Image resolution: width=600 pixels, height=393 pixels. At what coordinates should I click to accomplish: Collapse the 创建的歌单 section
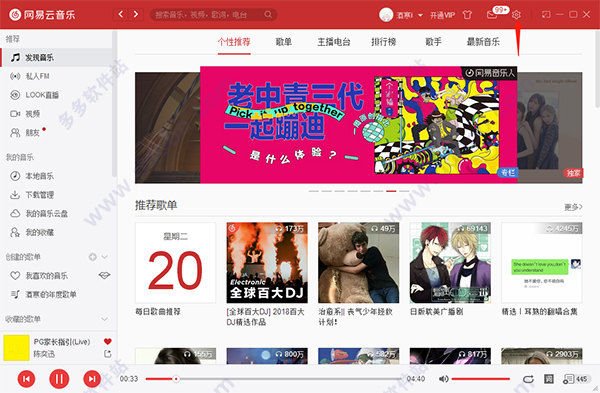[x=104, y=257]
